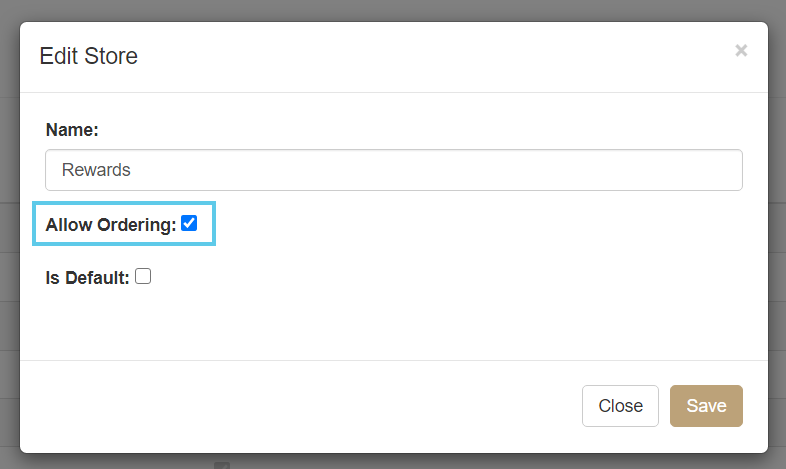Click empty space in the dialog body
The height and width of the screenshot is (469, 786).
tap(450, 300)
